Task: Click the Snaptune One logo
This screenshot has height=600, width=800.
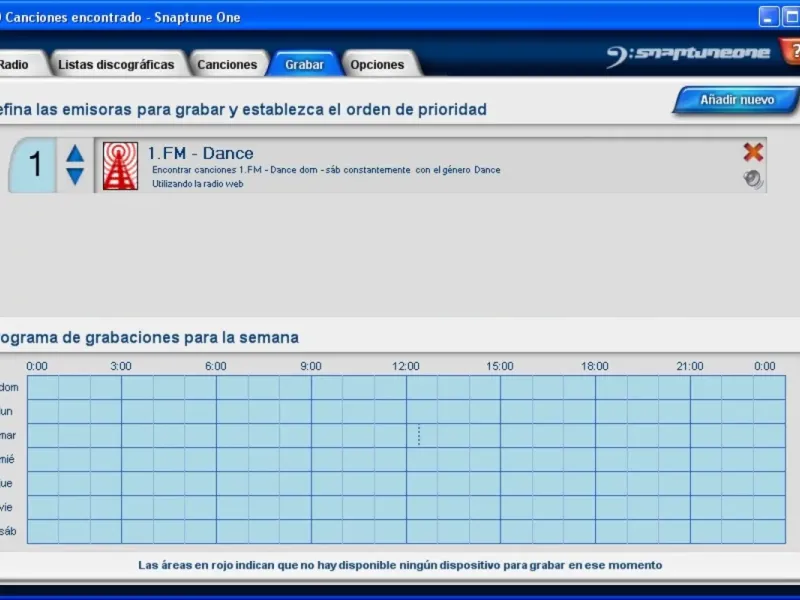Action: 689,54
